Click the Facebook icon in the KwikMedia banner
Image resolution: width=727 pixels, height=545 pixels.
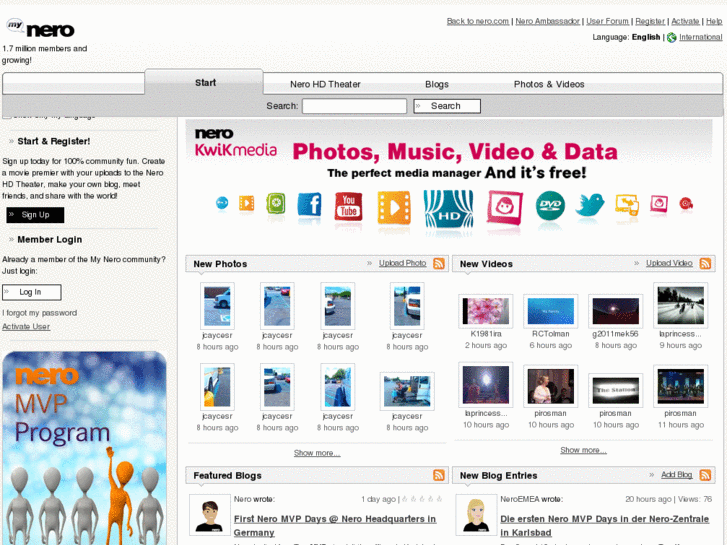309,204
